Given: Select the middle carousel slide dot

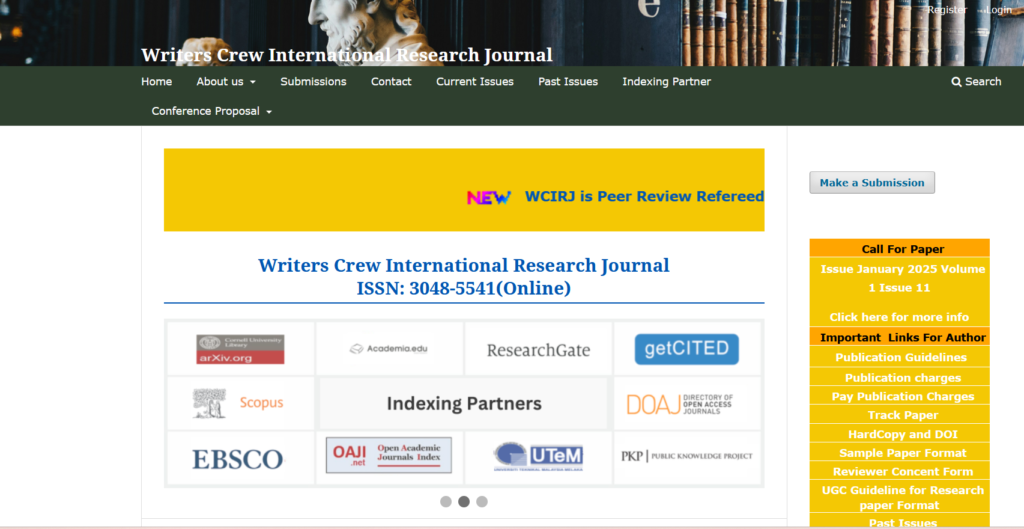Looking at the screenshot, I should pyautogui.click(x=464, y=502).
